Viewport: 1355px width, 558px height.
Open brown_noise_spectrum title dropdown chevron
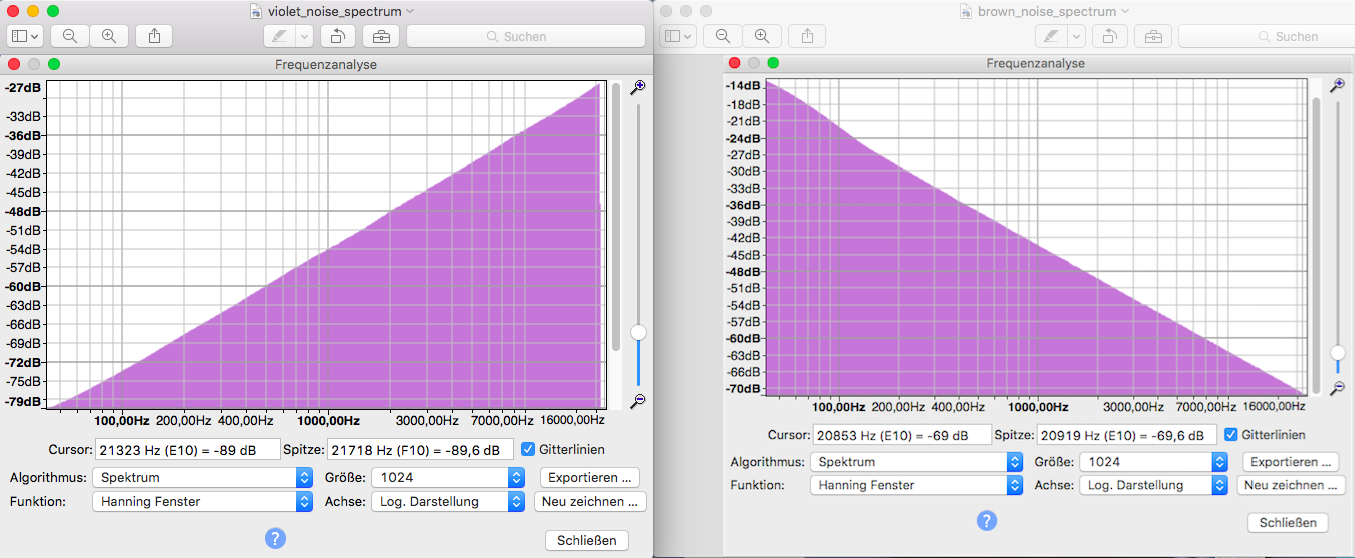click(x=1126, y=11)
